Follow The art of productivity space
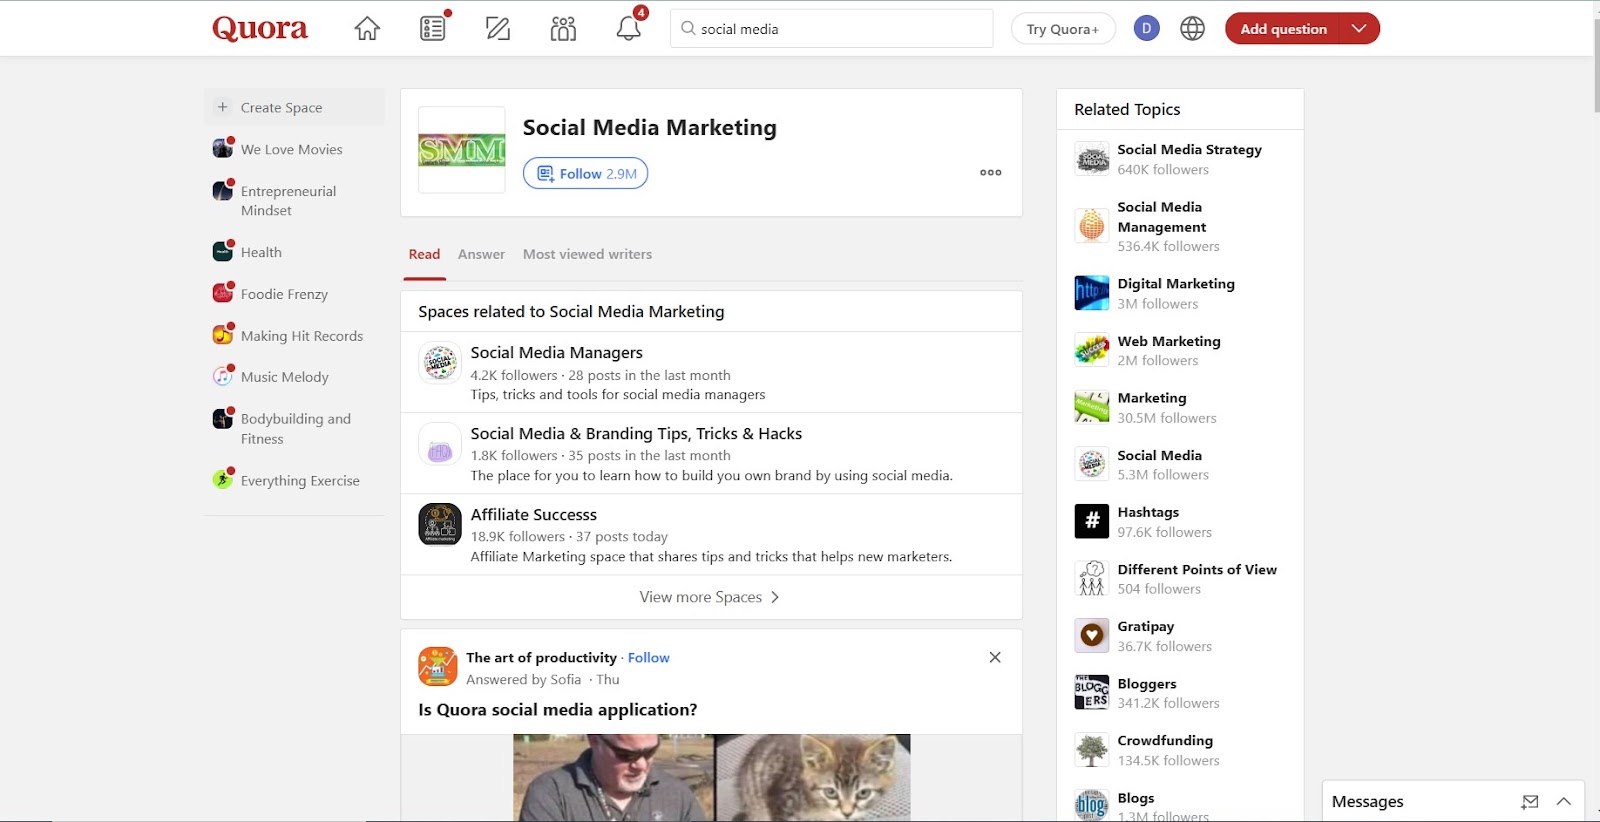The width and height of the screenshot is (1600, 822). click(649, 657)
